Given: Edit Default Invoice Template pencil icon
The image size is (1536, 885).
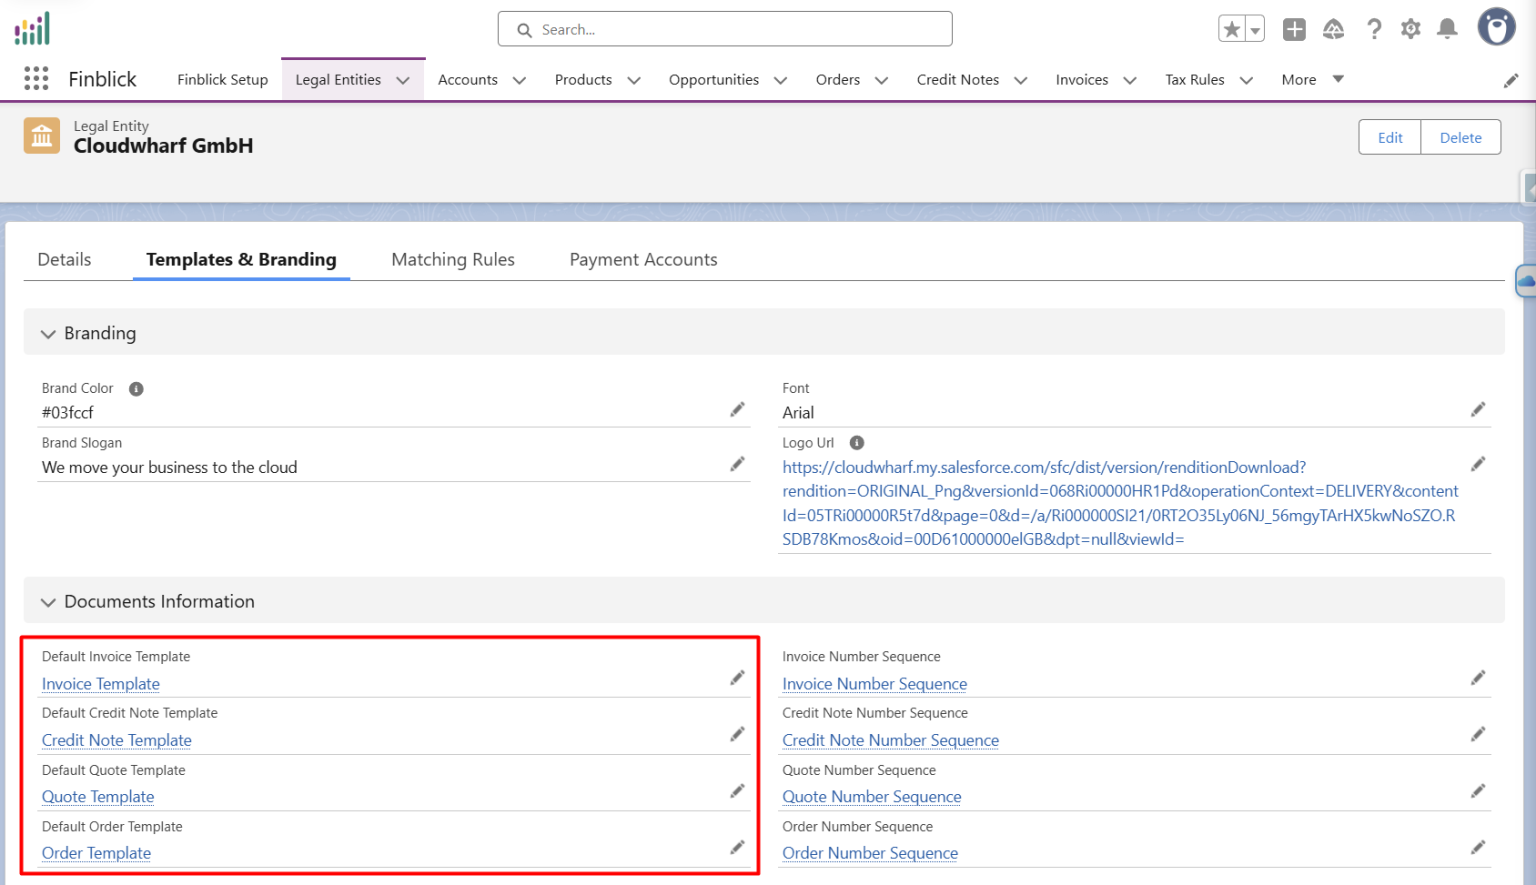Looking at the screenshot, I should point(737,678).
